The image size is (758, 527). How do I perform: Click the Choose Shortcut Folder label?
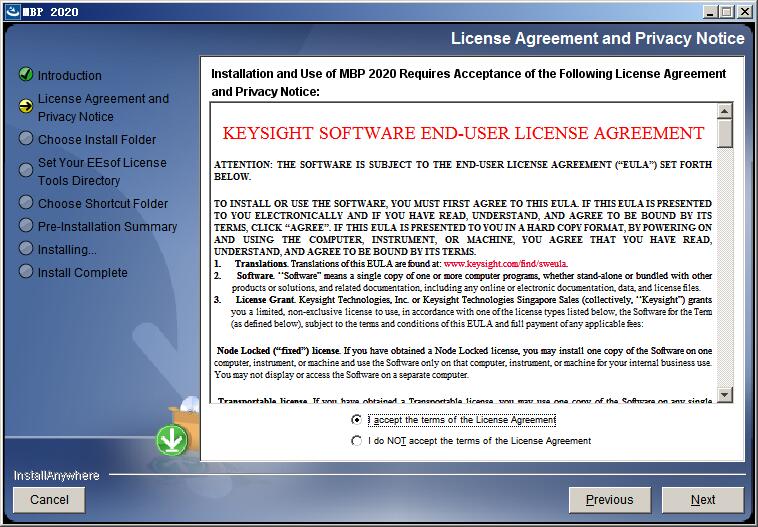click(103, 204)
